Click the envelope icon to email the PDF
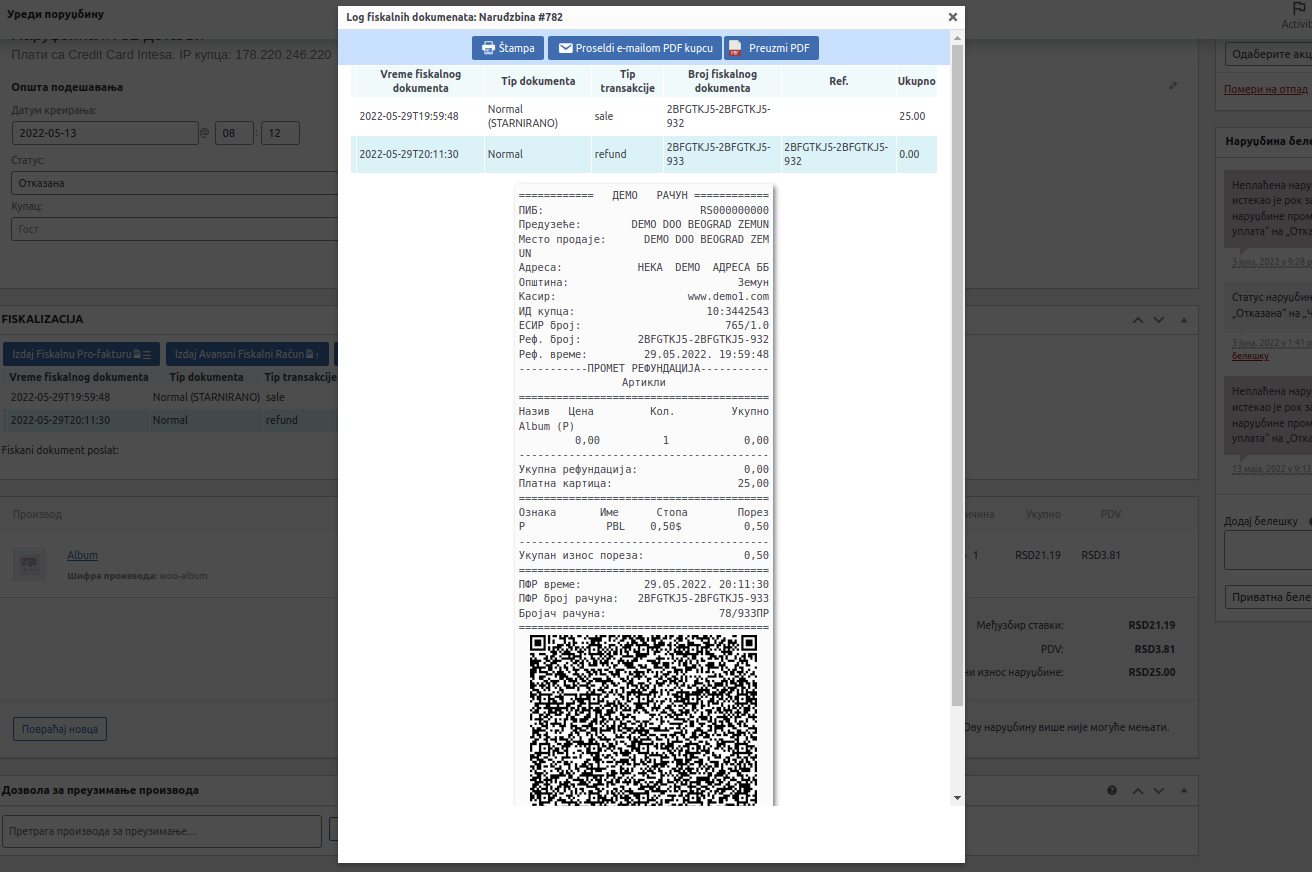This screenshot has width=1312, height=872. (565, 48)
